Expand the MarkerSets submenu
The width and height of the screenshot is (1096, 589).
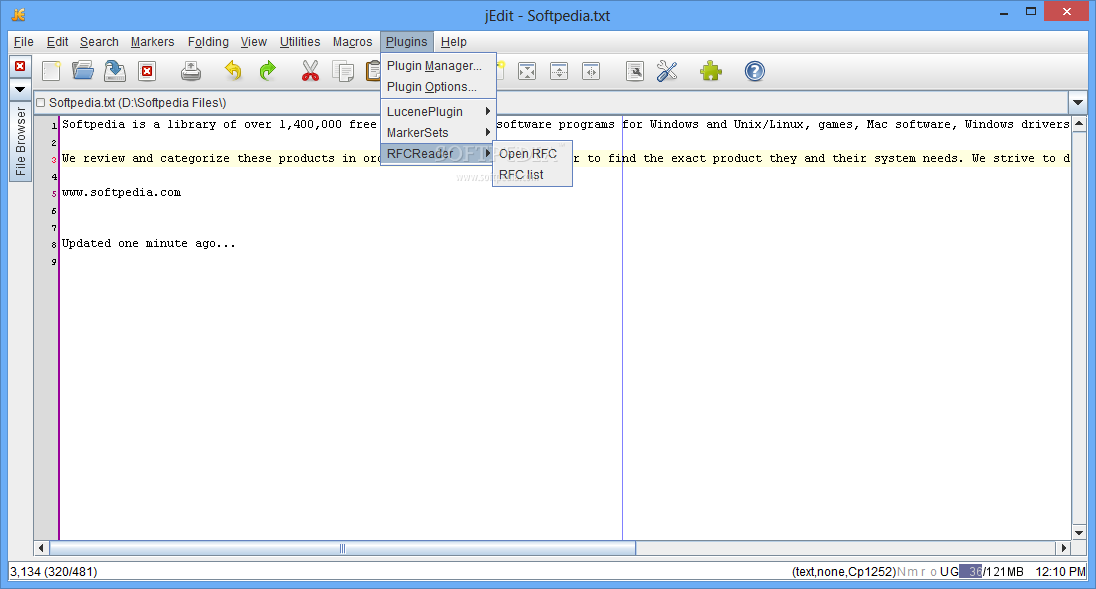tap(438, 133)
